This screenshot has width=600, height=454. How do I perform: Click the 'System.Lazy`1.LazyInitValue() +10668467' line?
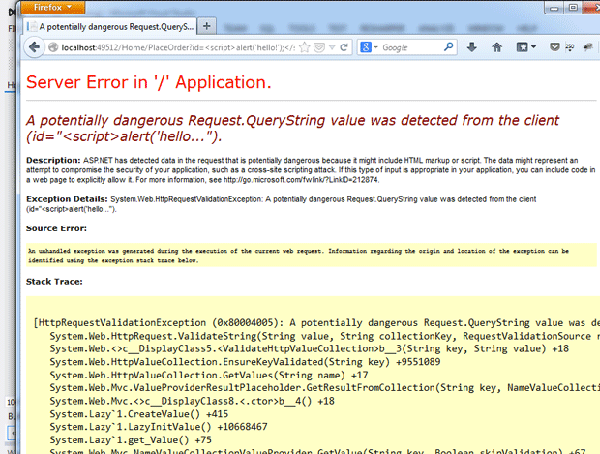pyautogui.click(x=158, y=427)
